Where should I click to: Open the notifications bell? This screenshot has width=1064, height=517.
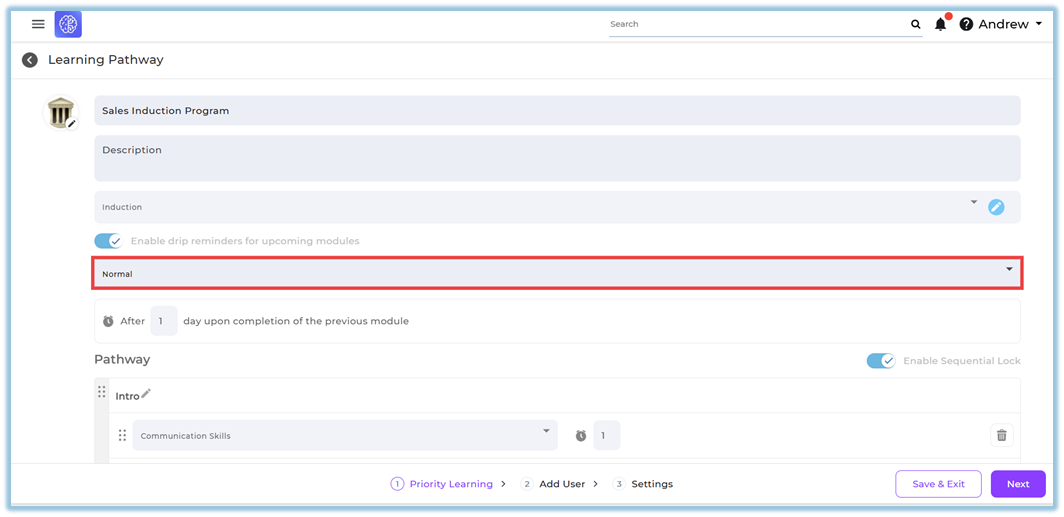click(x=940, y=25)
